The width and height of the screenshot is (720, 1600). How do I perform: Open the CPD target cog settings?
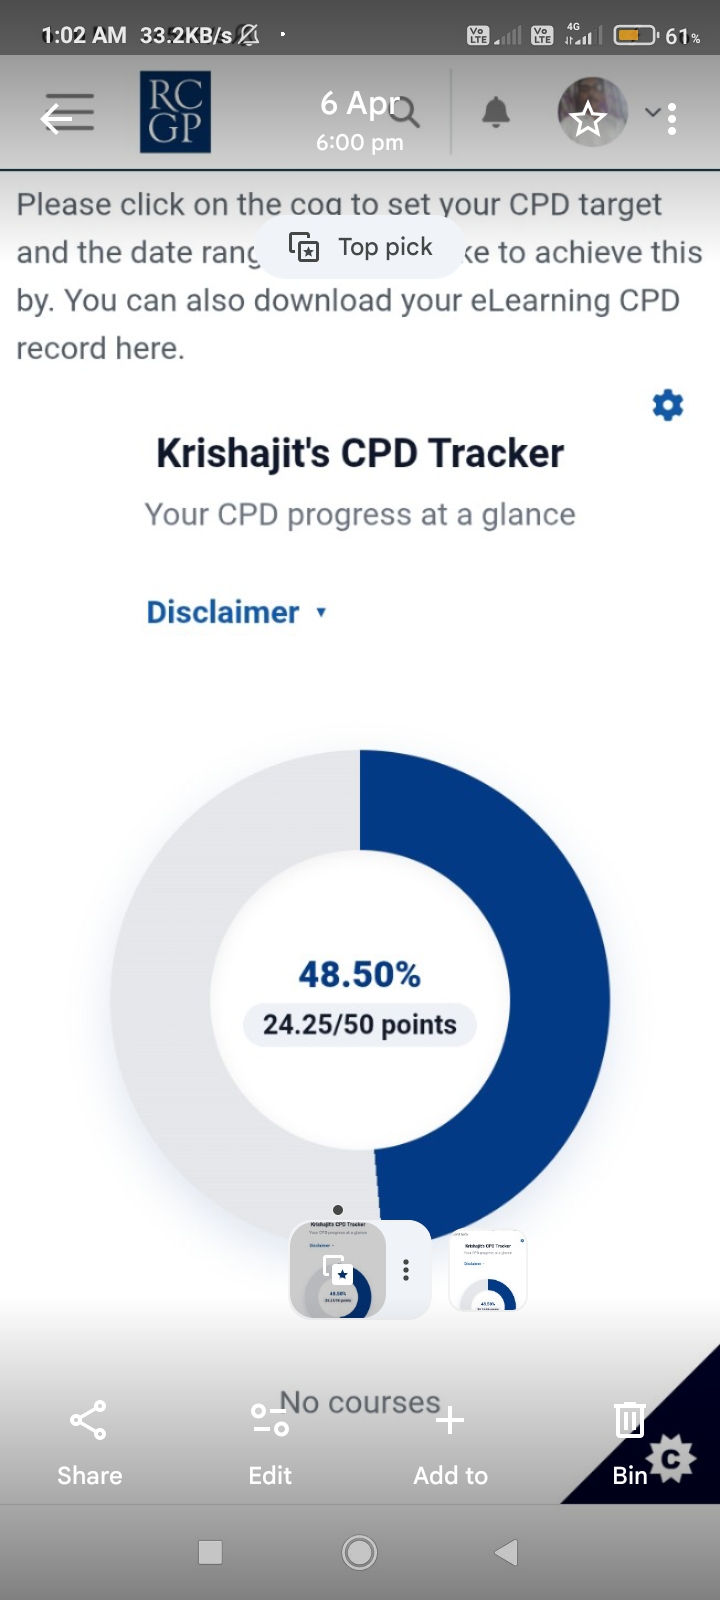point(668,405)
